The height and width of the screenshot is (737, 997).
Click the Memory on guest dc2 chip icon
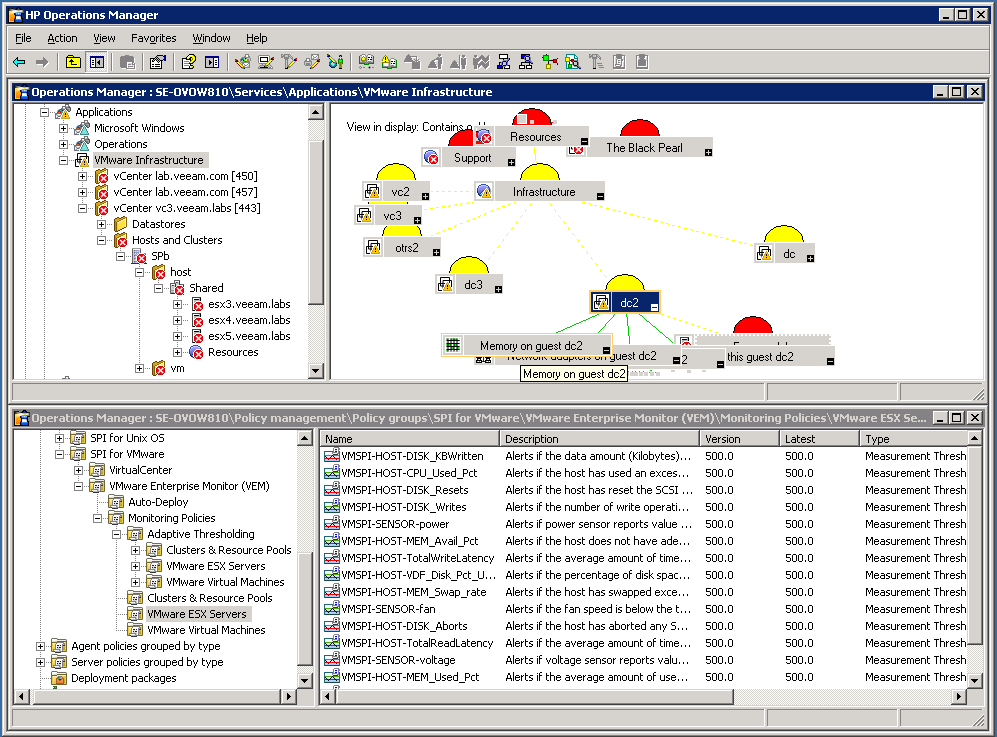coord(453,345)
